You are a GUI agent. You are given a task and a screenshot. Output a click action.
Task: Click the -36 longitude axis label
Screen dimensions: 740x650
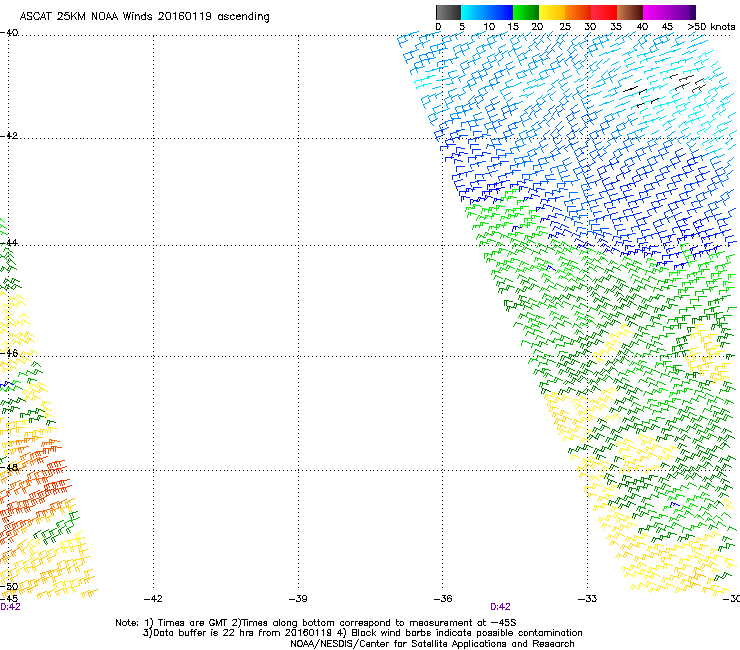coord(443,599)
